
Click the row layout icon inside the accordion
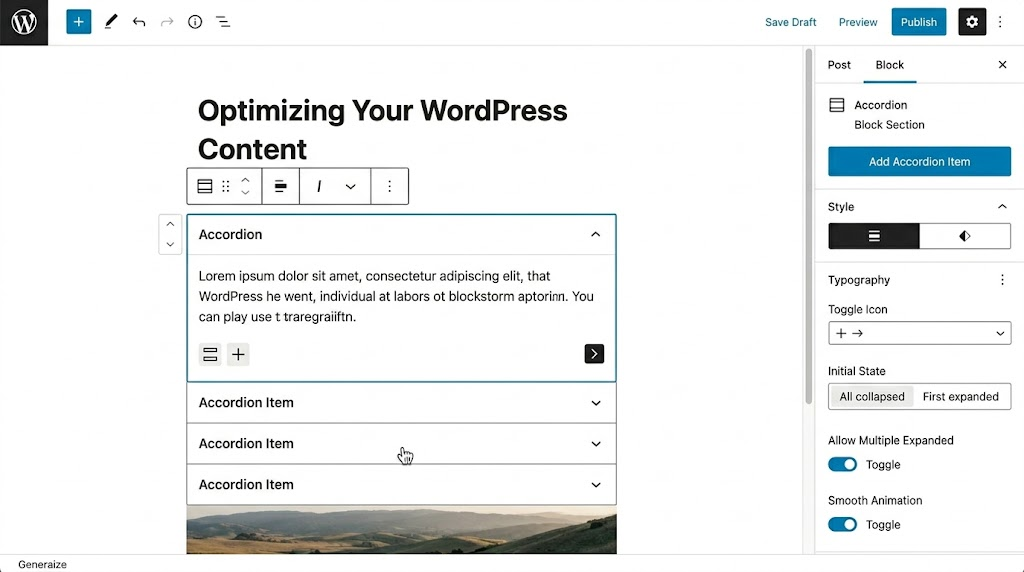210,355
